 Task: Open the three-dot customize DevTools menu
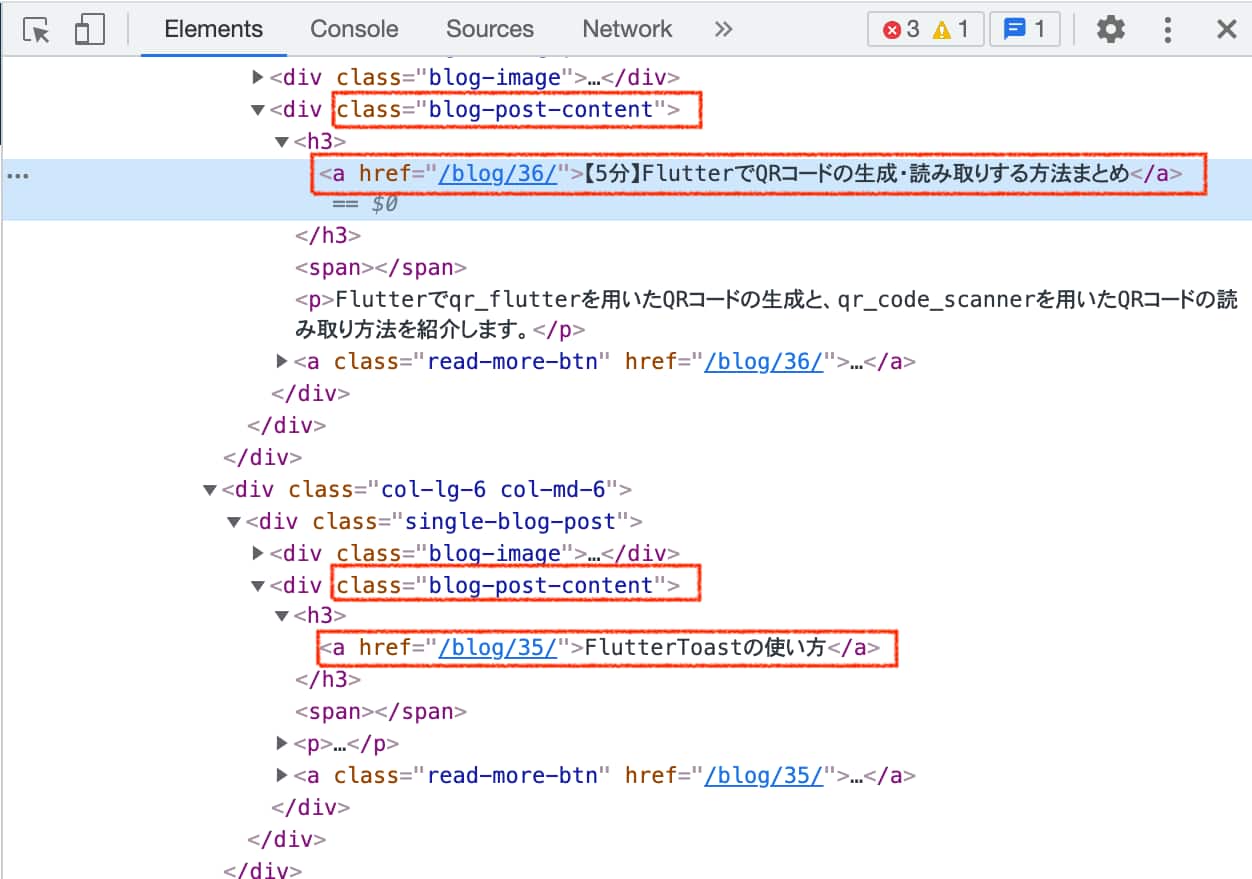point(1167,30)
